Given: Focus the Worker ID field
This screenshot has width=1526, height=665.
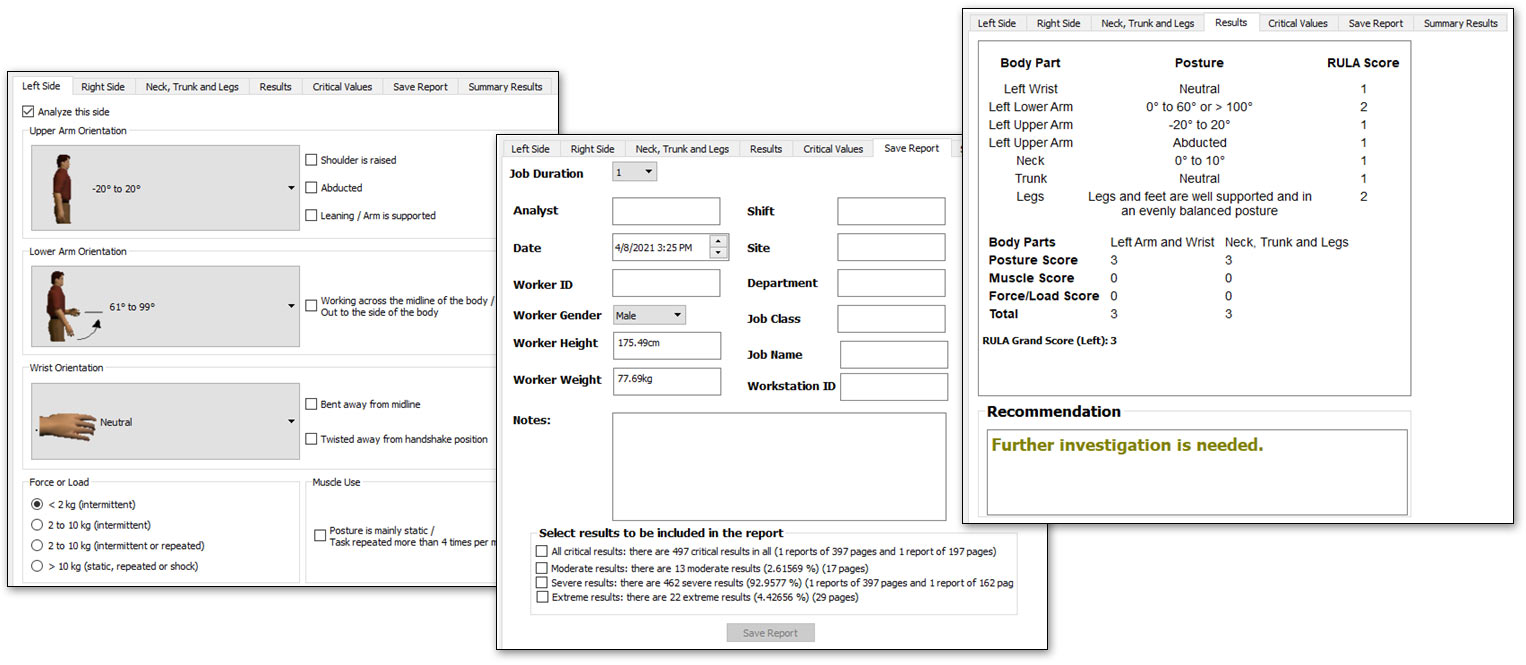Looking at the screenshot, I should 666,283.
